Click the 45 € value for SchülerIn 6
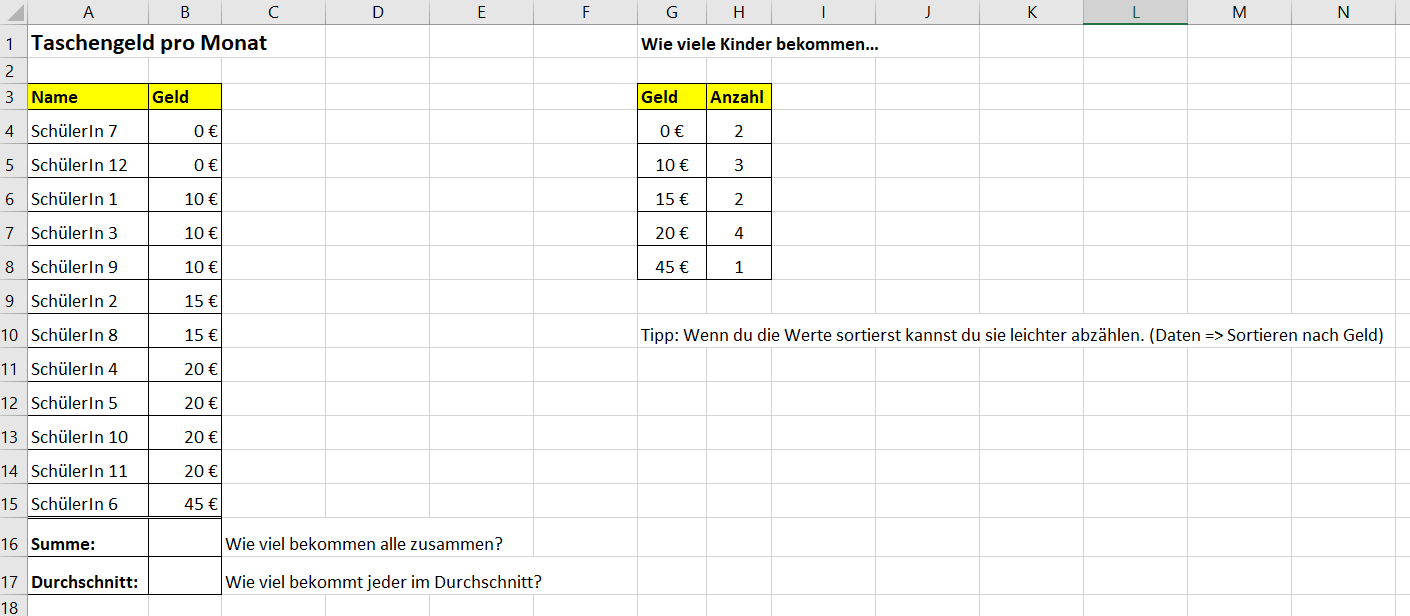This screenshot has height=616, width=1410. [x=185, y=504]
